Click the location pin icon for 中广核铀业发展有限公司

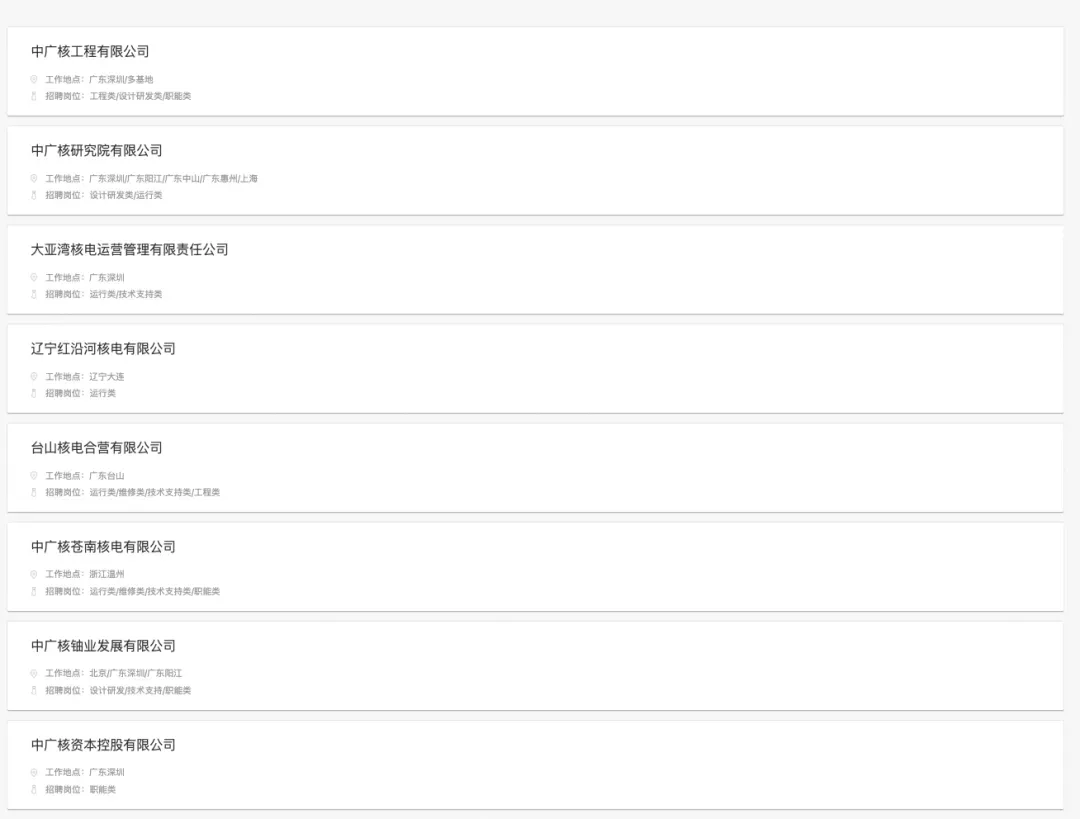pos(34,673)
